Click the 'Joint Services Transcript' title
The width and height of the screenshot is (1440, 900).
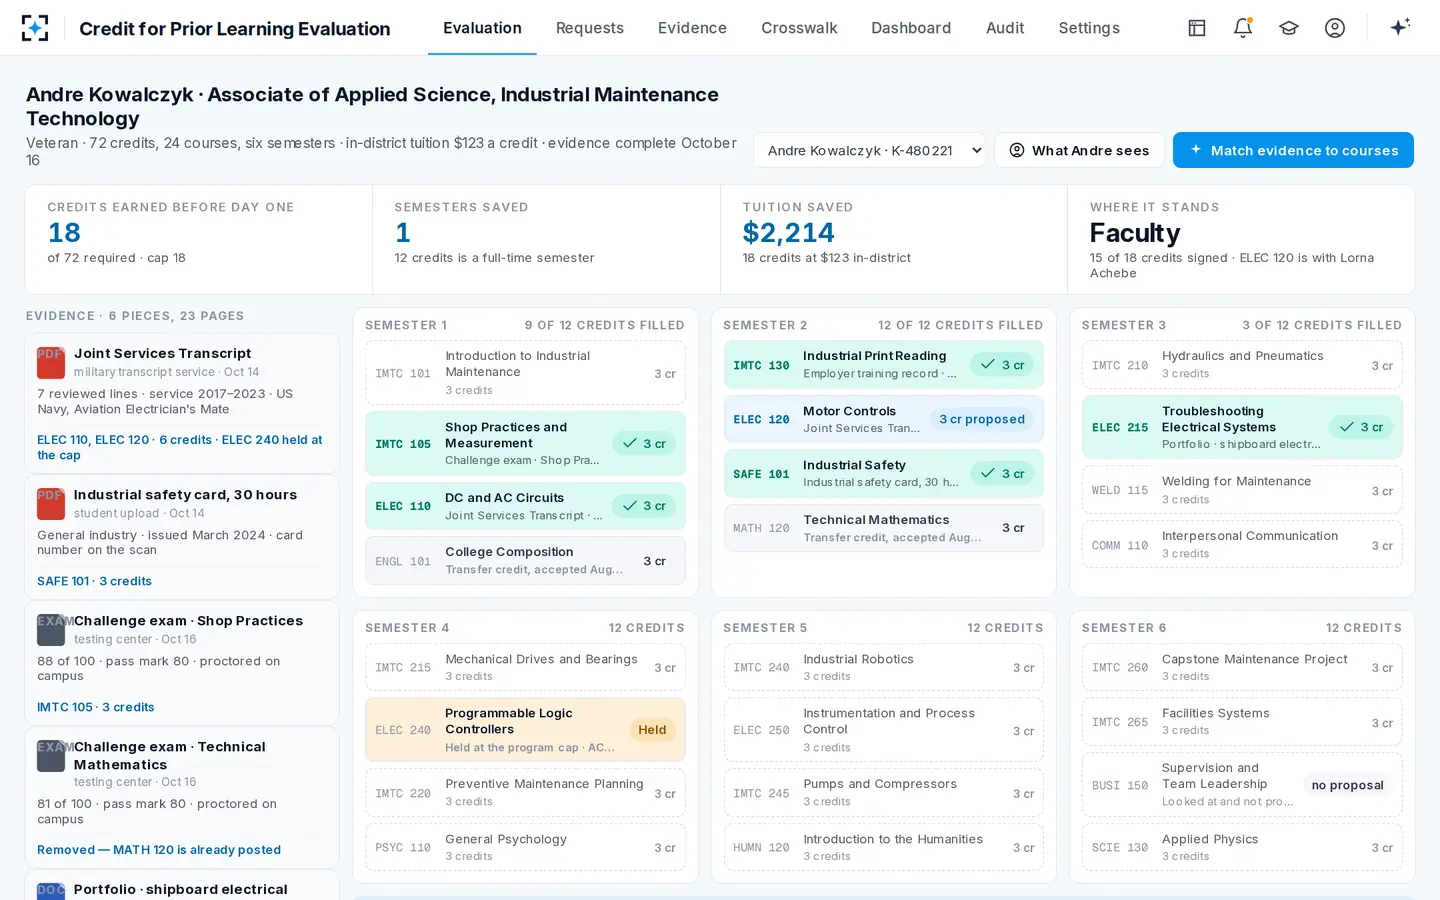tap(162, 354)
